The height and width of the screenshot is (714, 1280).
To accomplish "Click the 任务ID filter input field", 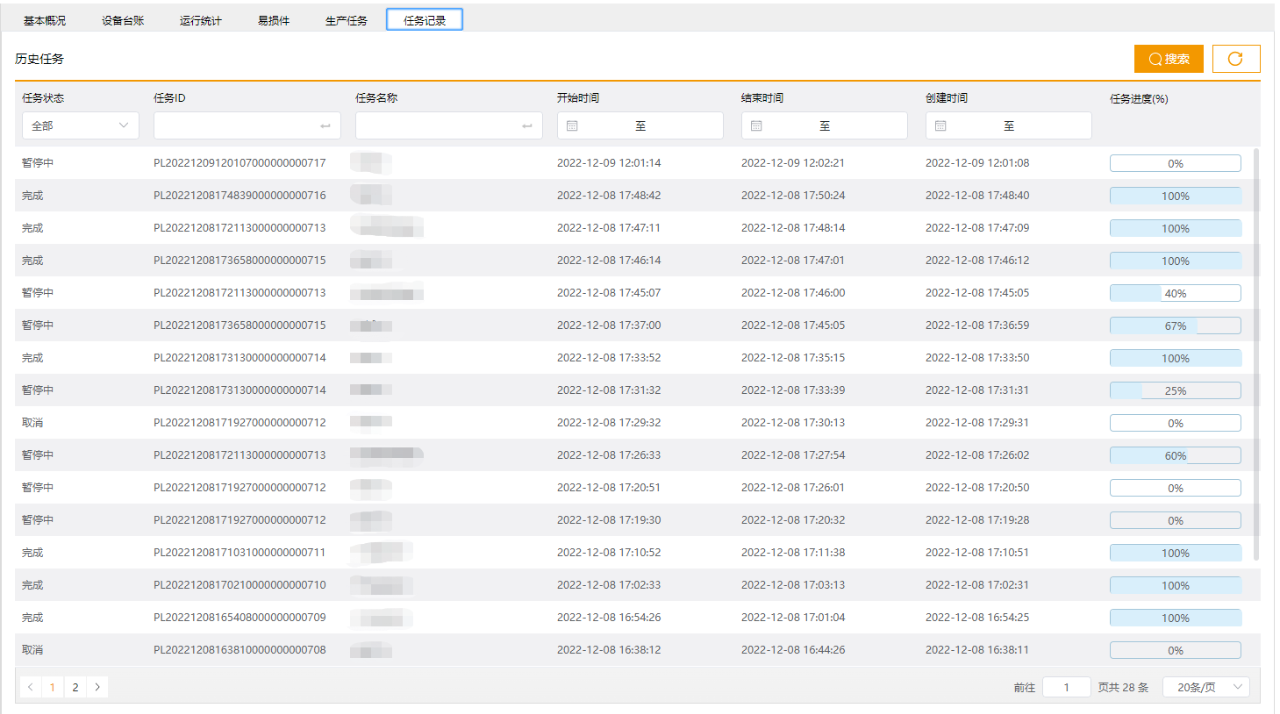I will click(x=235, y=126).
